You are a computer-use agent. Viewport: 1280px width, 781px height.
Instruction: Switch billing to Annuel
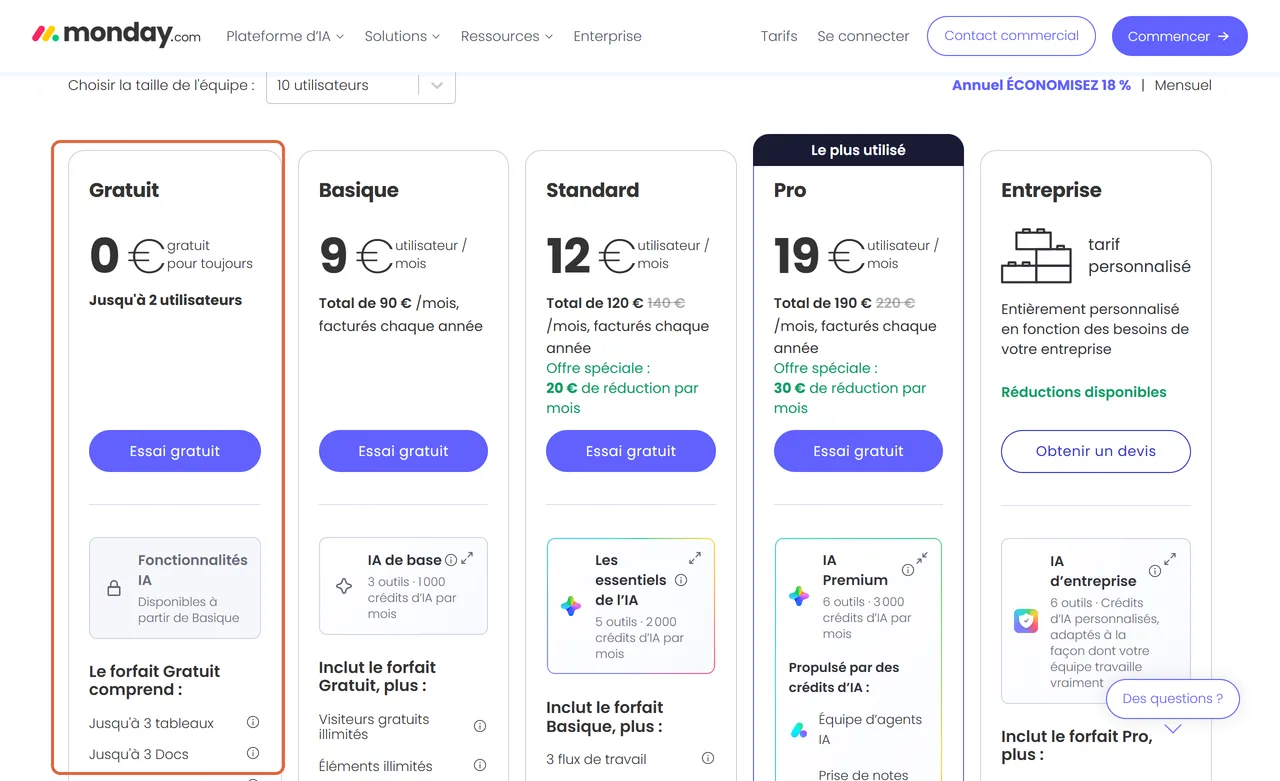coord(1041,85)
